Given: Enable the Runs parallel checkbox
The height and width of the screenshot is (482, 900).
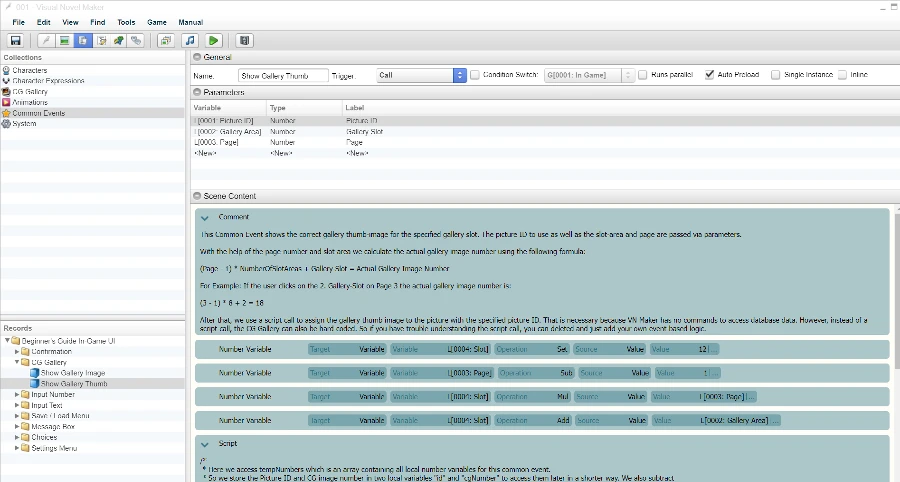Looking at the screenshot, I should pos(643,75).
